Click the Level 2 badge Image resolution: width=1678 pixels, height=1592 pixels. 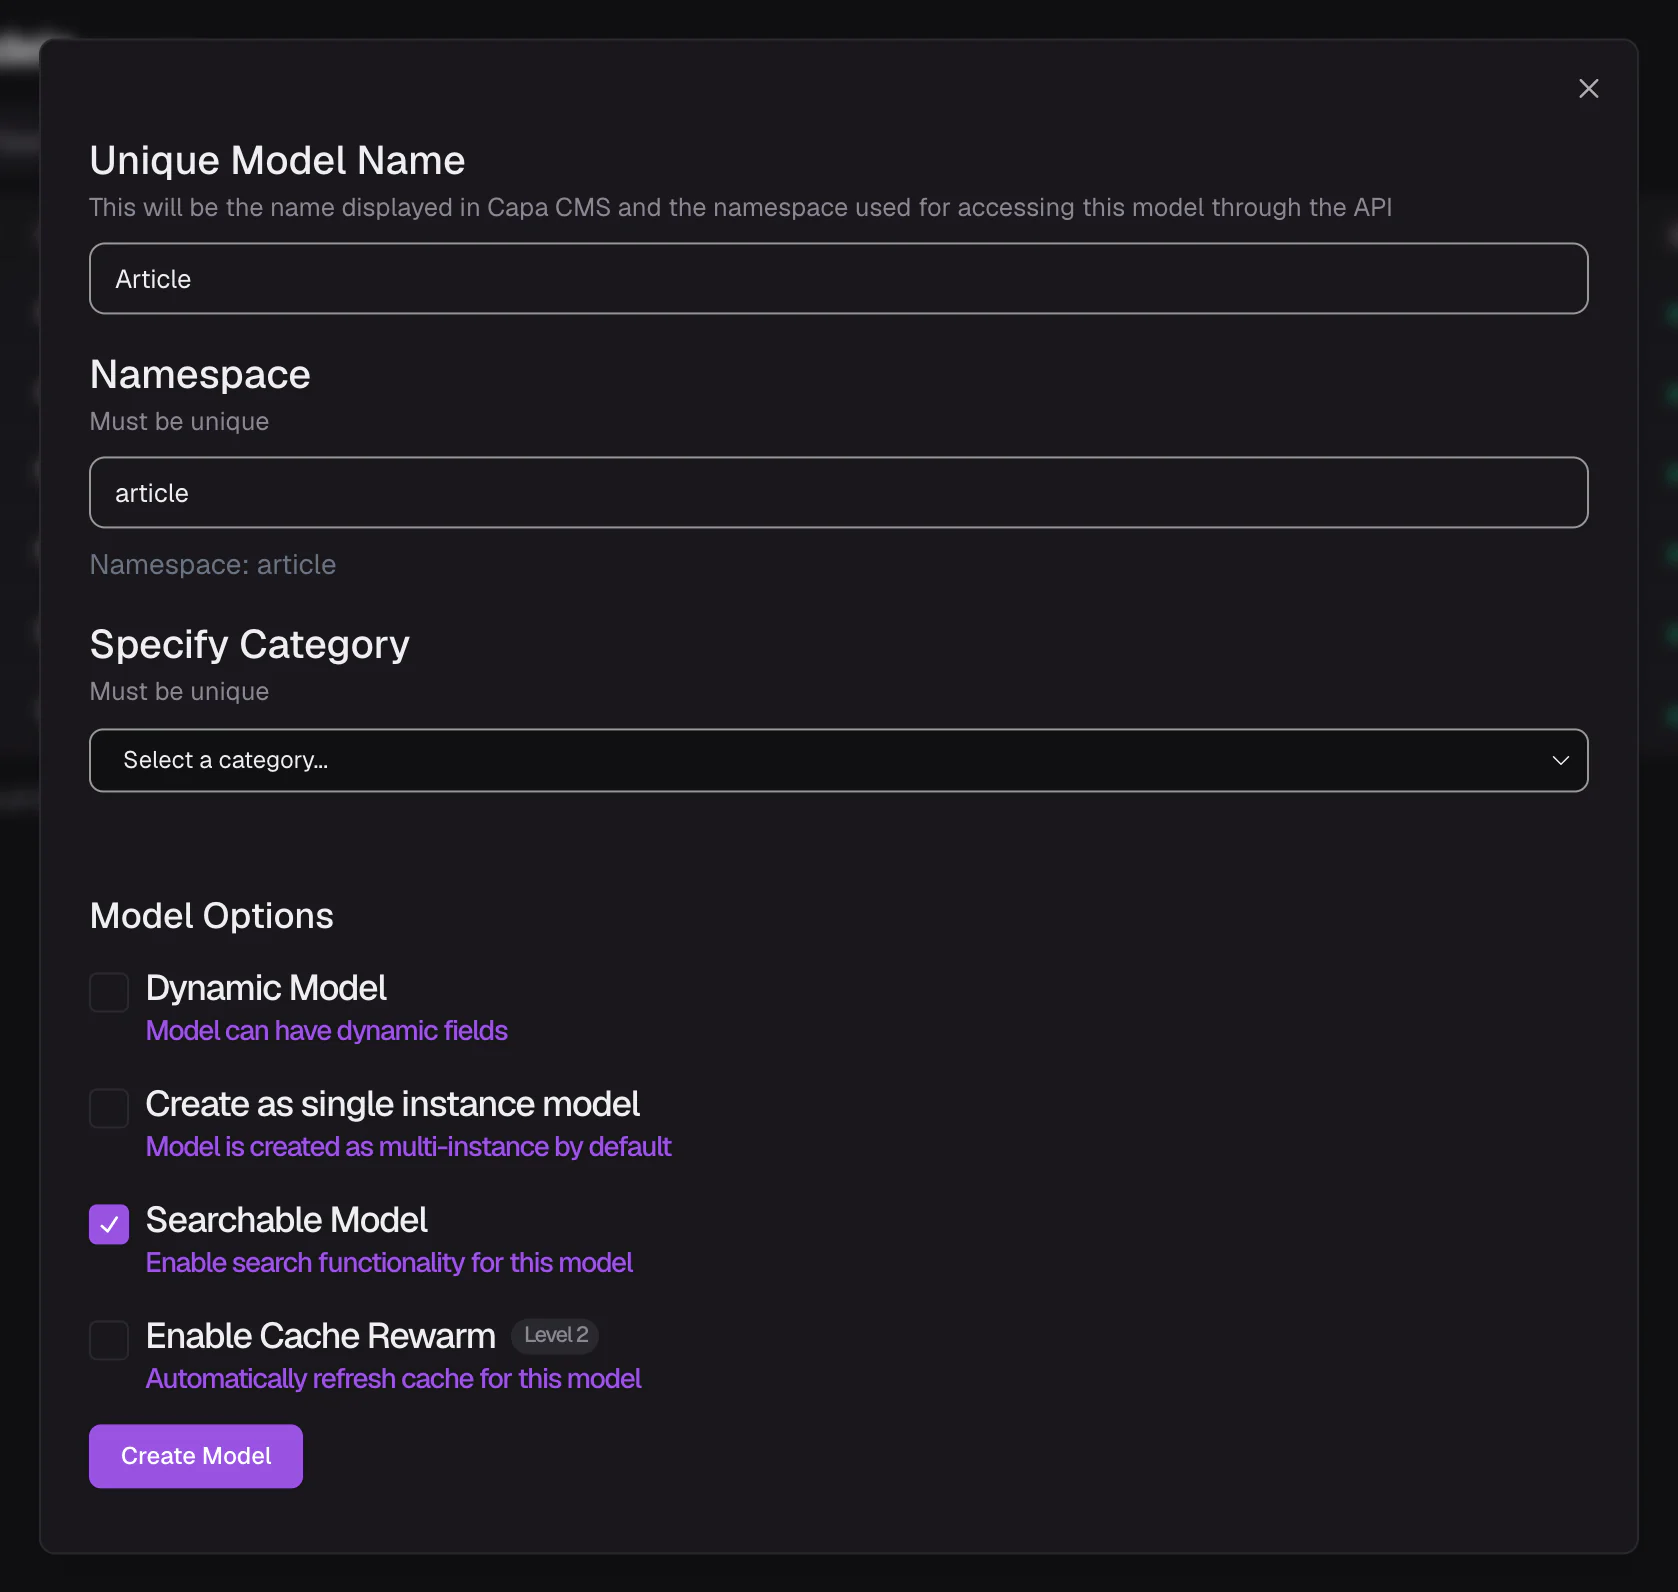(555, 1335)
